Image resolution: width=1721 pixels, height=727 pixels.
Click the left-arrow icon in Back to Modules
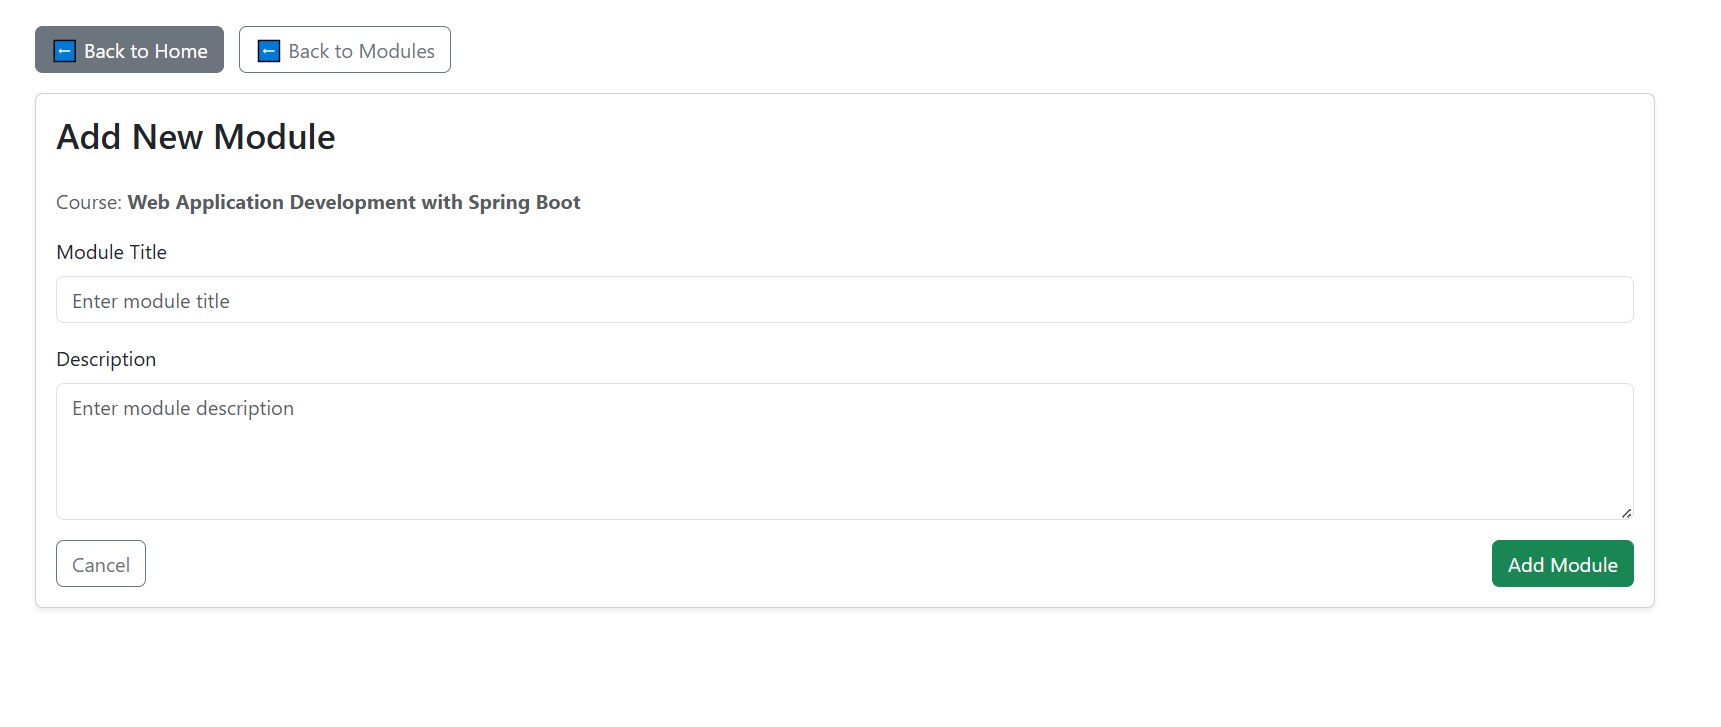click(269, 51)
